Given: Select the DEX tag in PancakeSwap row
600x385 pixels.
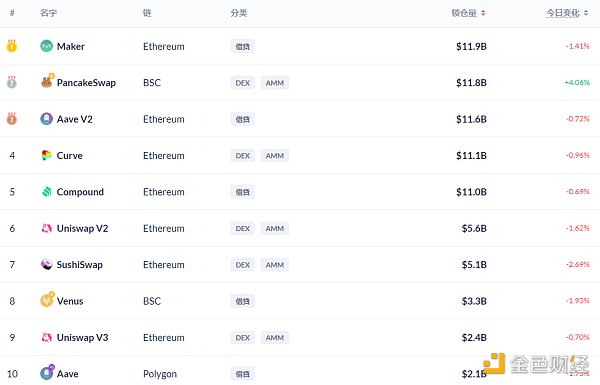Looking at the screenshot, I should coord(243,83).
